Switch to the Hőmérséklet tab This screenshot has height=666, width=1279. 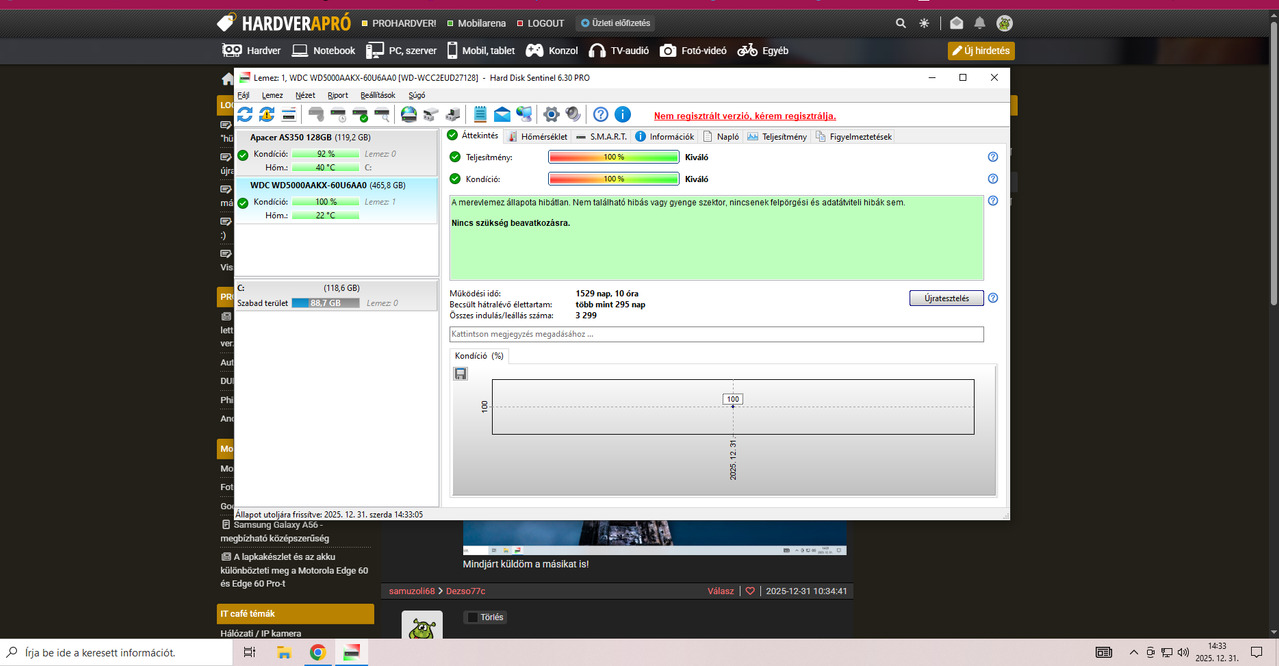coord(538,136)
